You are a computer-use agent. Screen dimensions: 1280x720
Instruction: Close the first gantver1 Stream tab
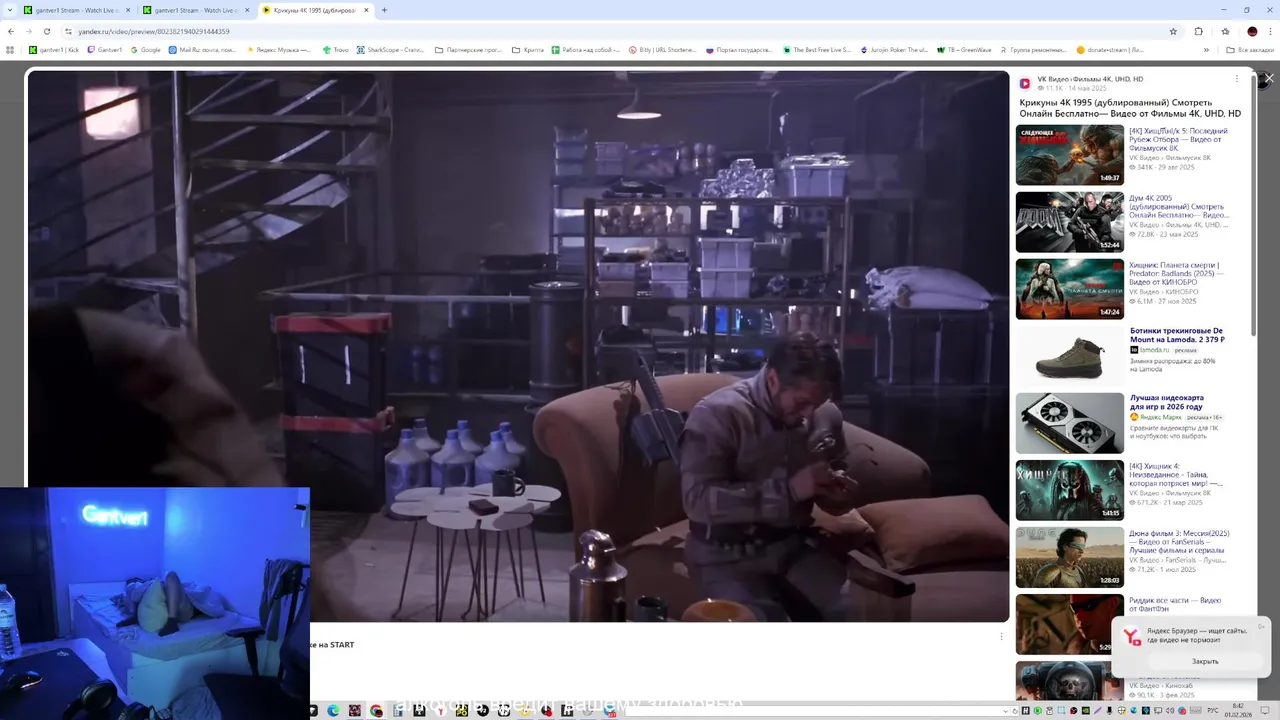[x=128, y=10]
